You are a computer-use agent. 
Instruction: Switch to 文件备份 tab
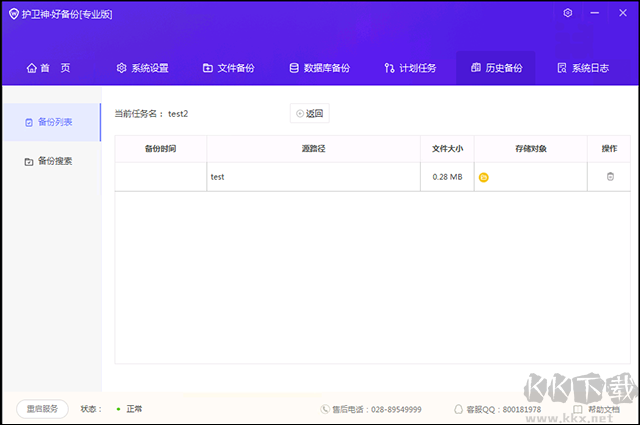(229, 68)
